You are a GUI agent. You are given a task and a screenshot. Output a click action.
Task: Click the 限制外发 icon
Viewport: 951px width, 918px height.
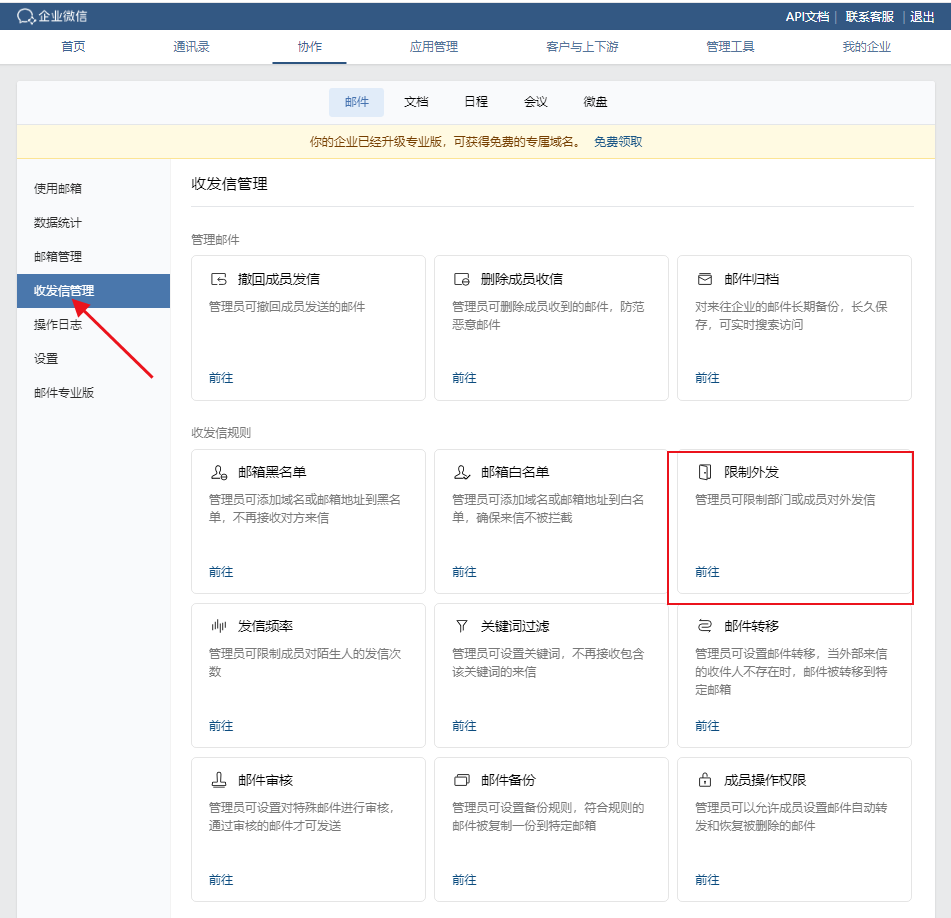pyautogui.click(x=705, y=472)
